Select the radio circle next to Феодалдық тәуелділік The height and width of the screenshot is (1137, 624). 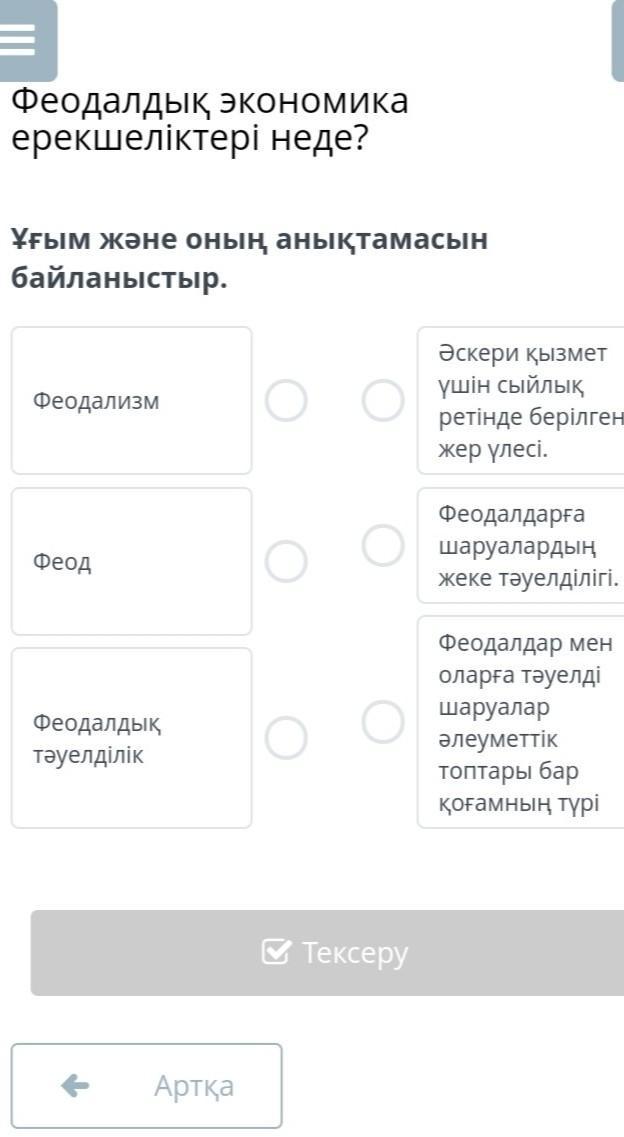[286, 738]
